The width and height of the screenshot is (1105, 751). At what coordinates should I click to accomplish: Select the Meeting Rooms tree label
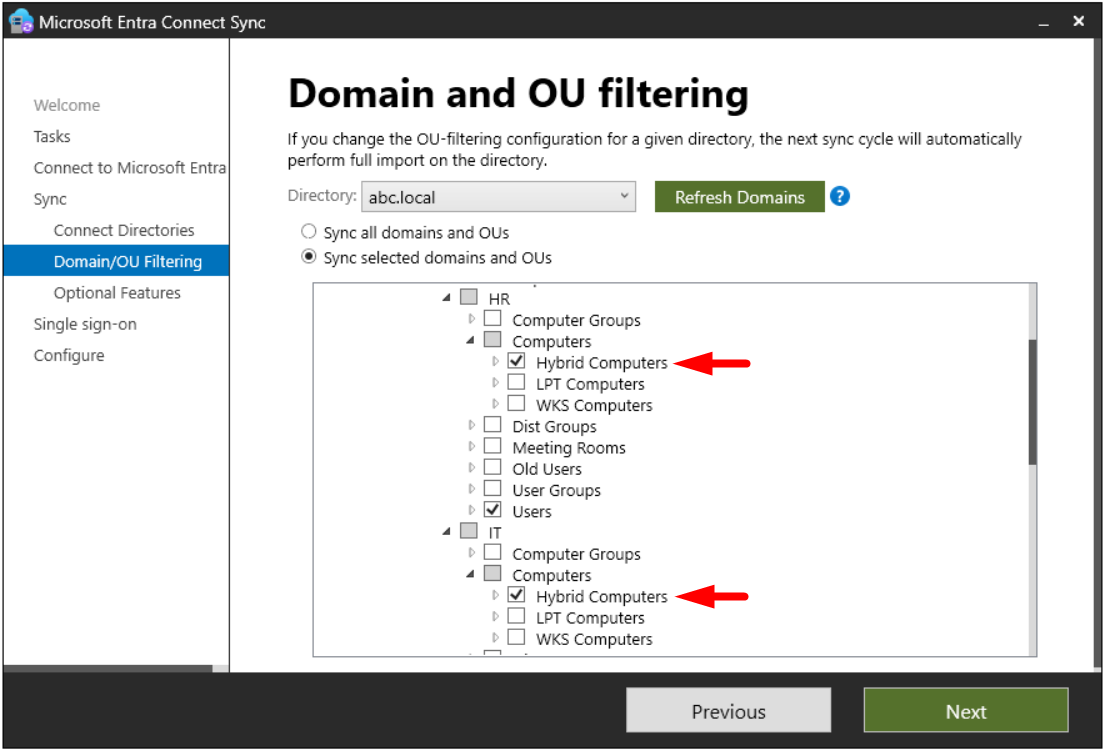569,448
